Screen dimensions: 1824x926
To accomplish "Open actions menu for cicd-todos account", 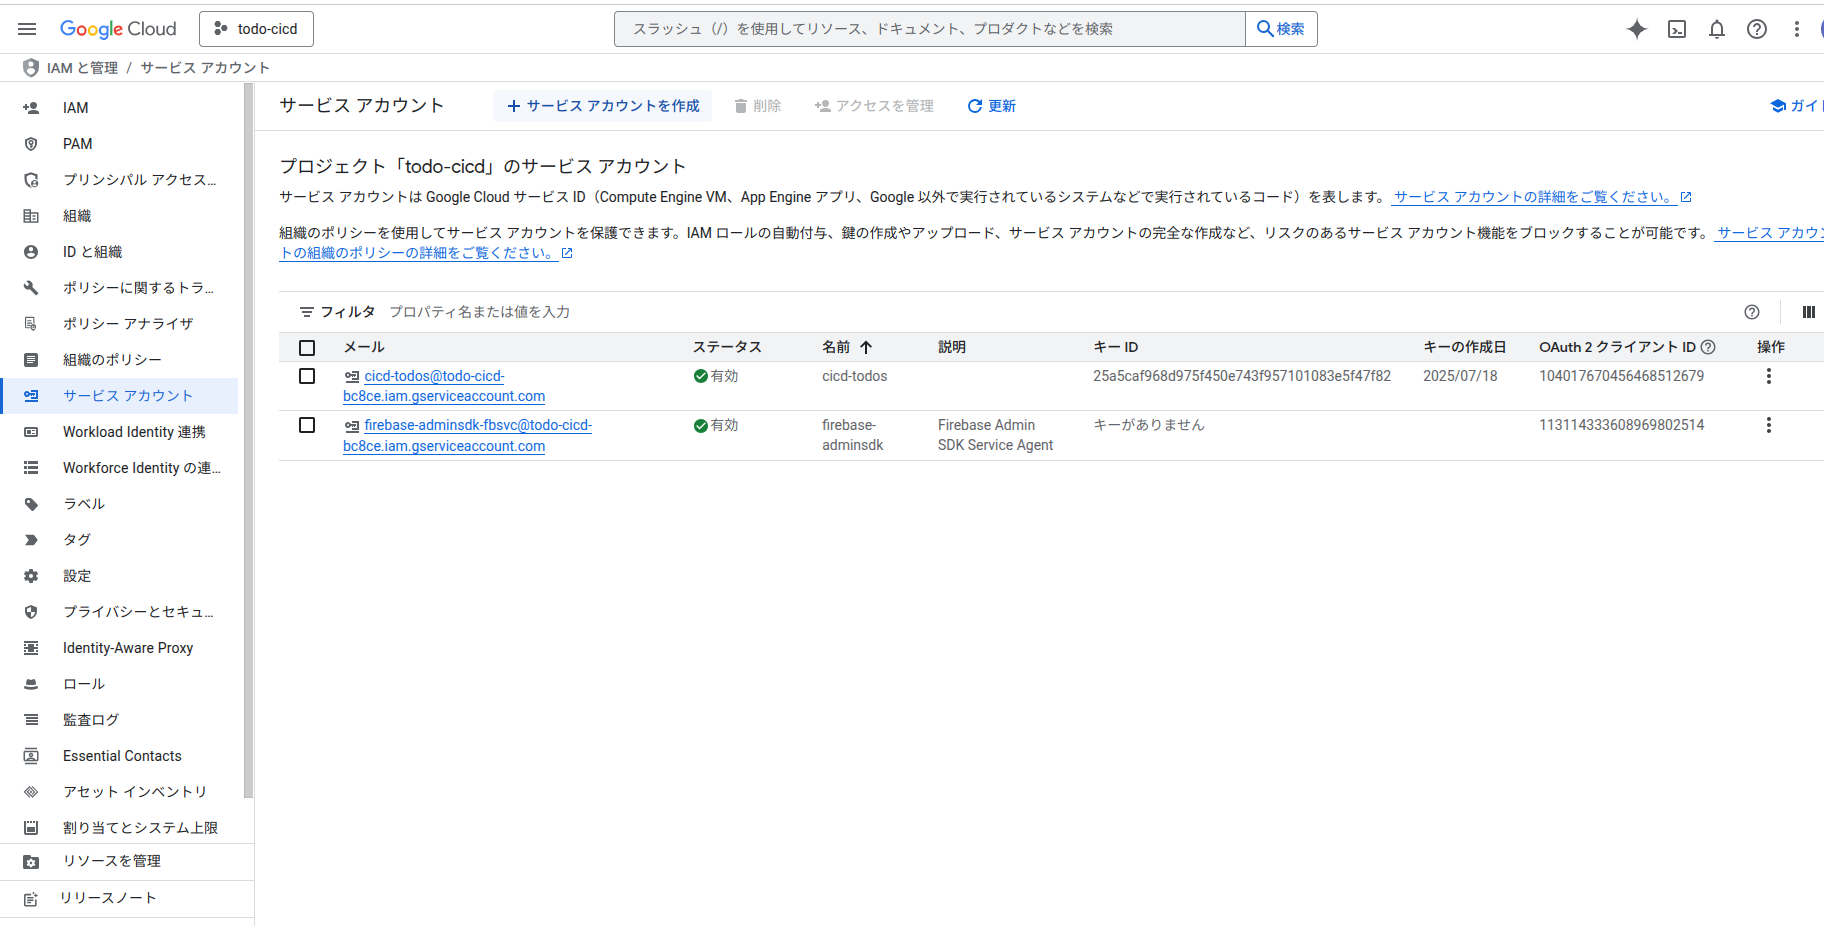I will tap(1769, 376).
